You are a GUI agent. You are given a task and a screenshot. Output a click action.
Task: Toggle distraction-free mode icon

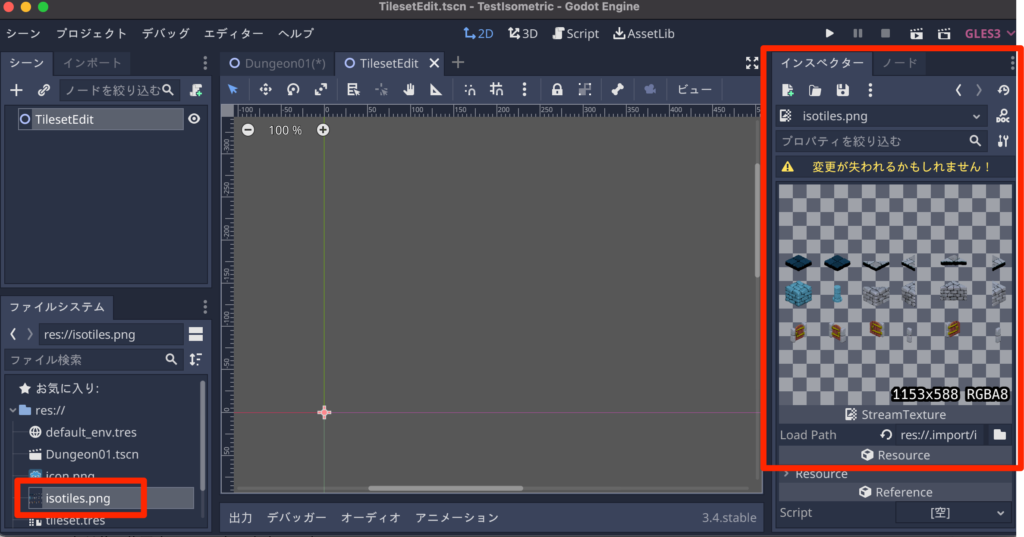[752, 63]
